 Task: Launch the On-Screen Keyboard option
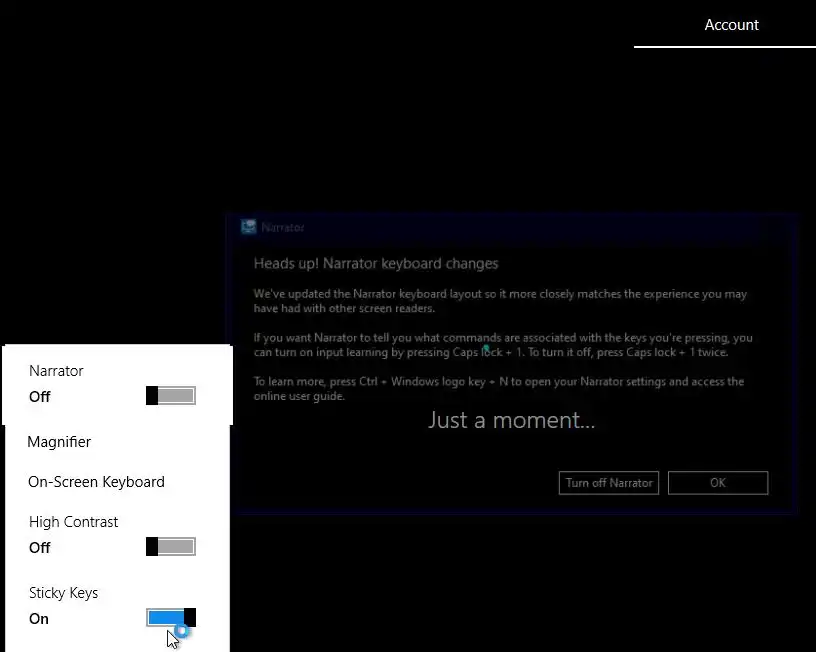pyautogui.click(x=96, y=482)
